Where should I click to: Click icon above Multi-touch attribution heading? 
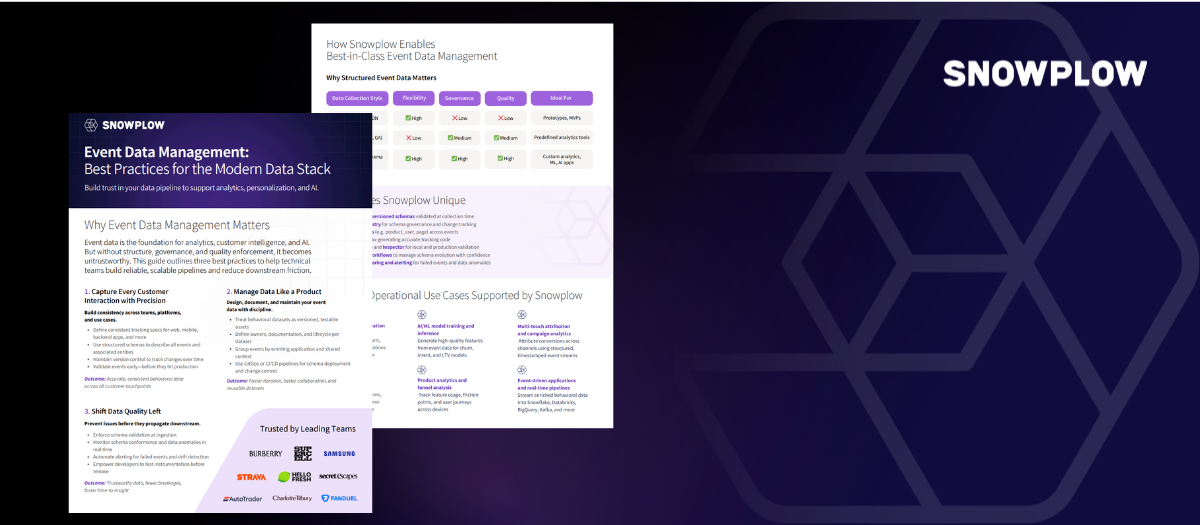click(522, 314)
